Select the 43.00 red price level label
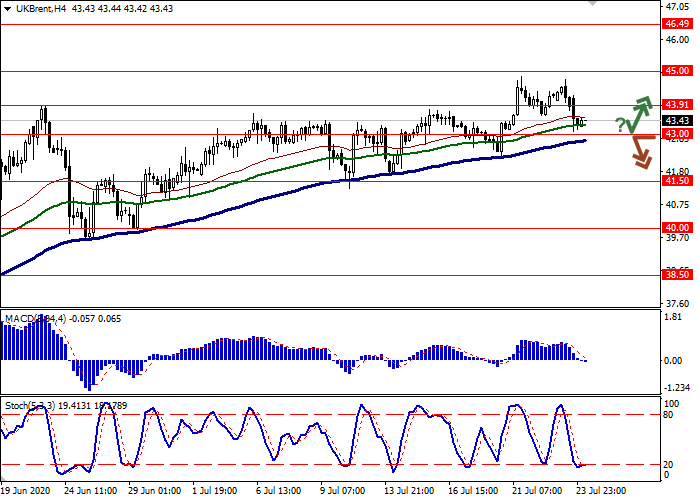 click(677, 134)
